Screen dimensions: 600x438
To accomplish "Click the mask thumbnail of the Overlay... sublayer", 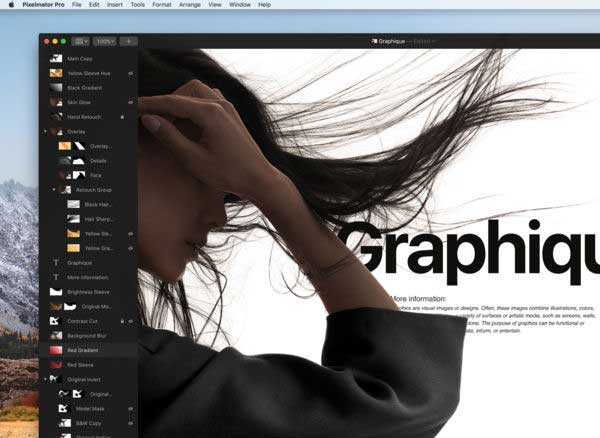I will tap(79, 146).
